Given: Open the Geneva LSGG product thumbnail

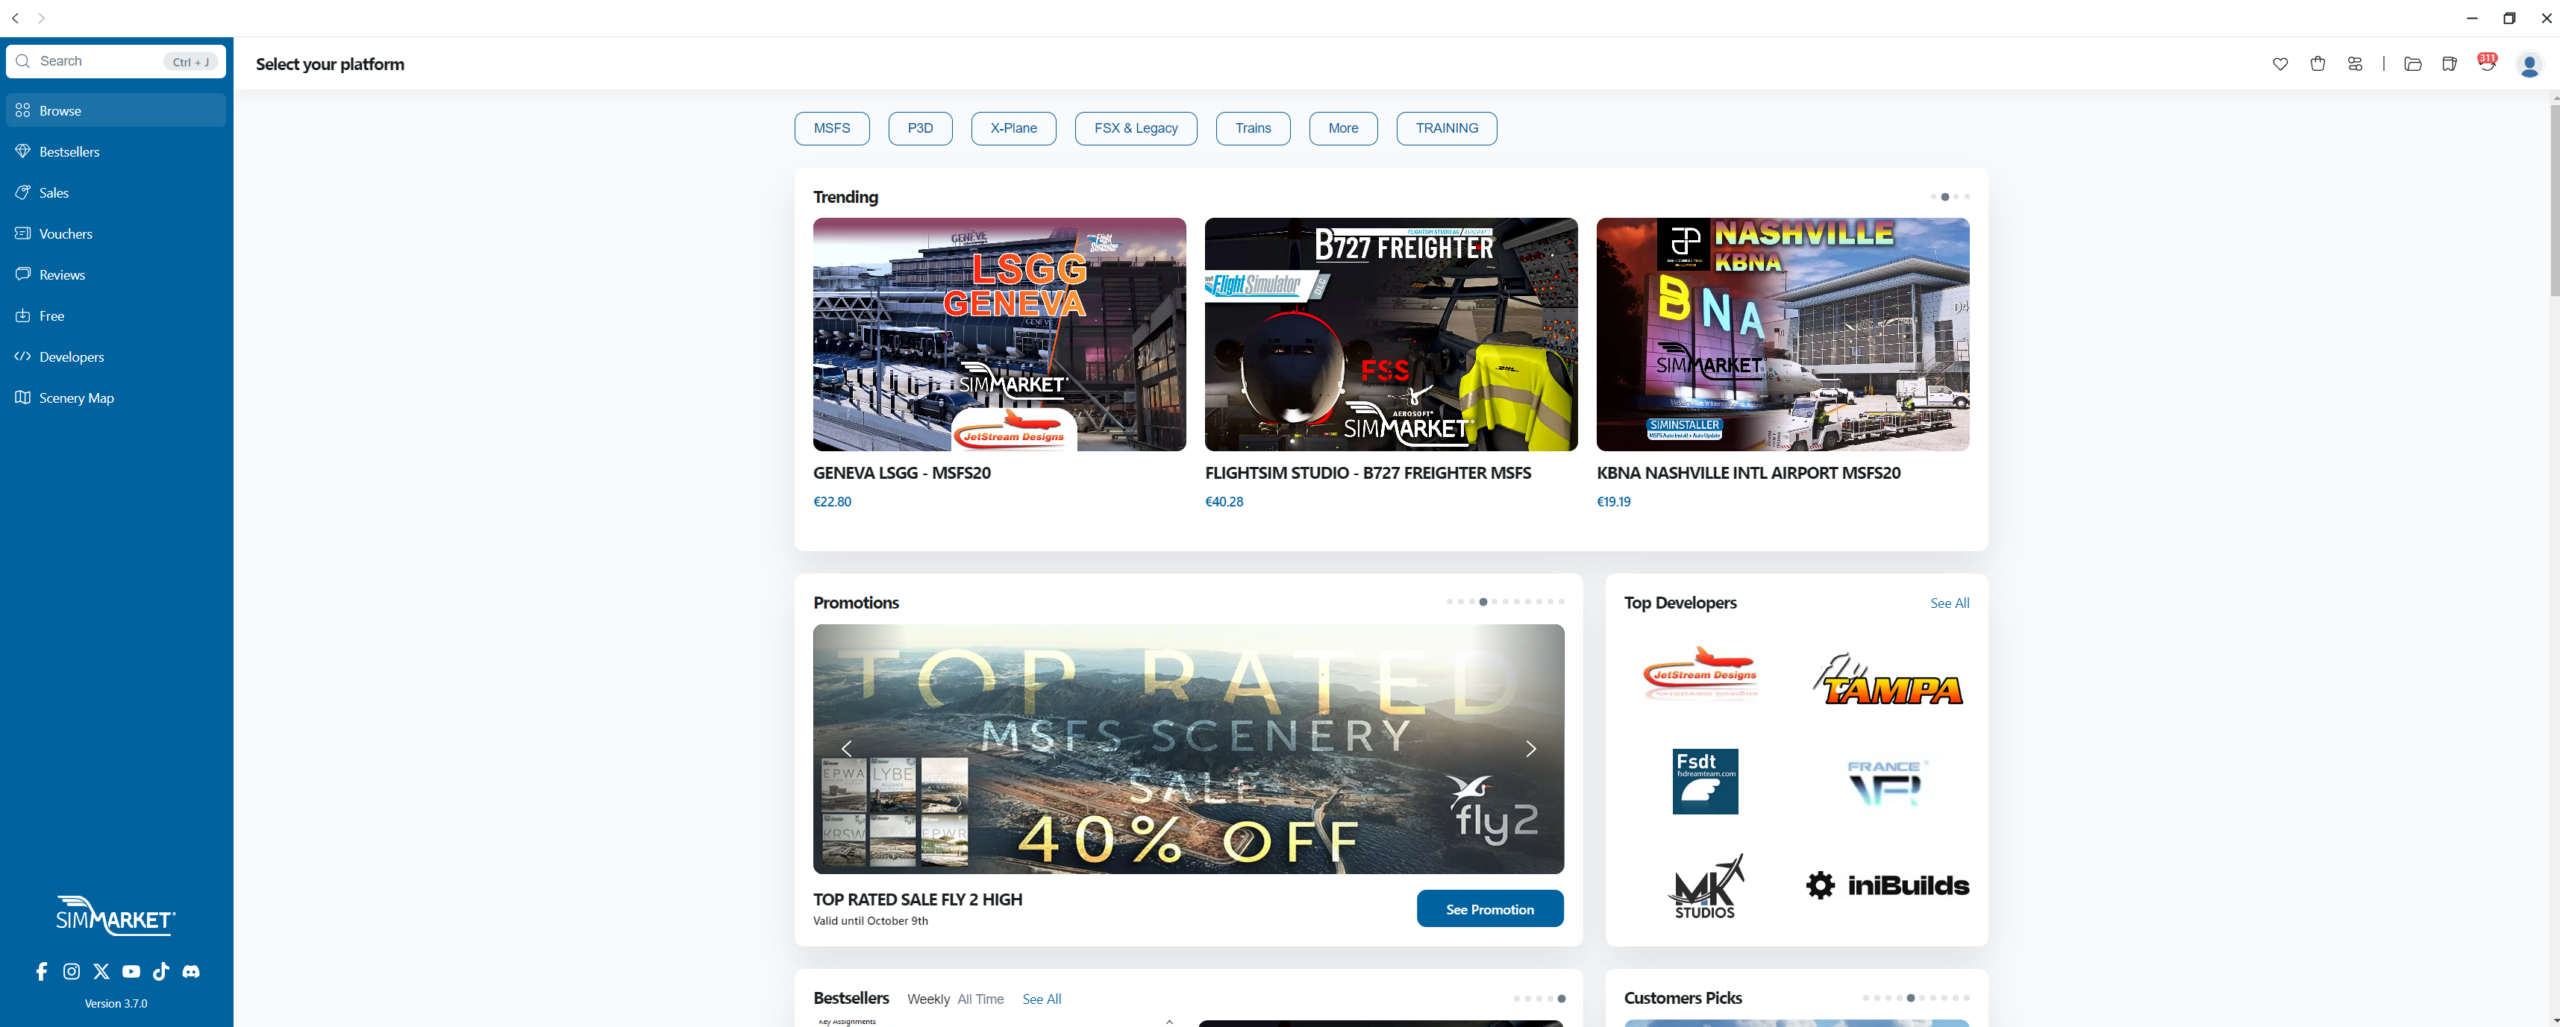Looking at the screenshot, I should [999, 334].
